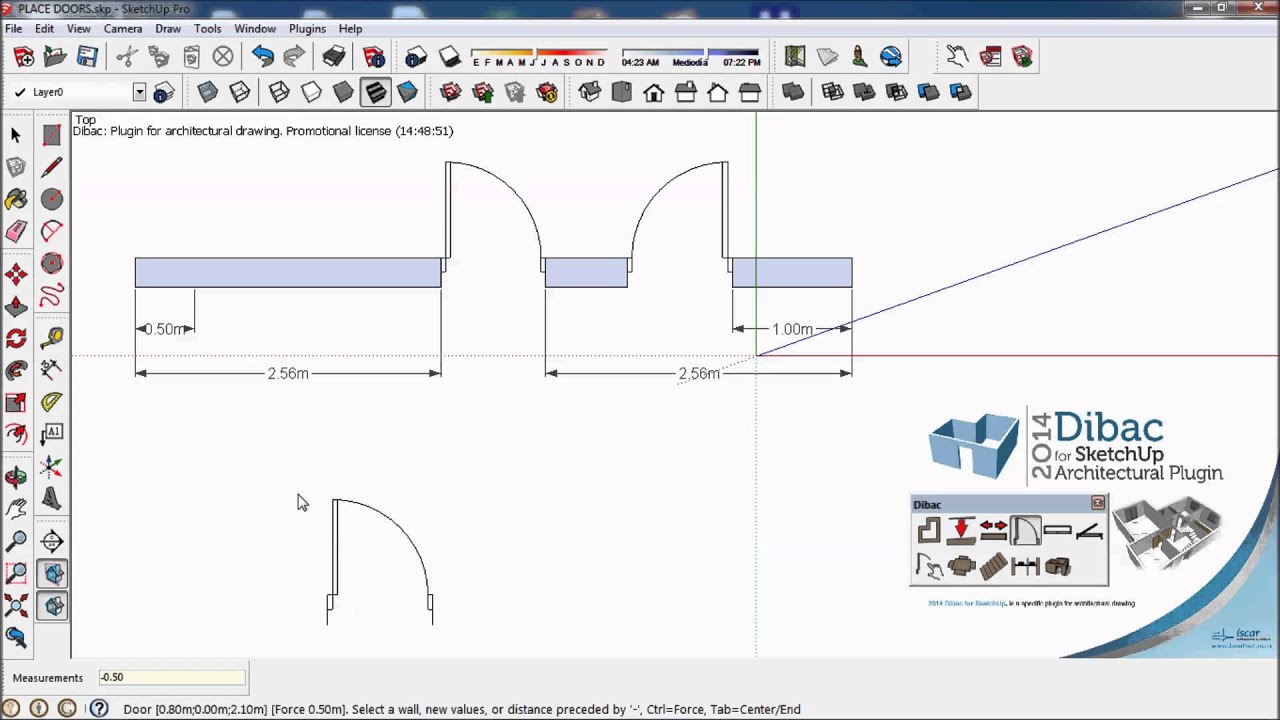Click the 0.50m dimension label
1280x720 pixels.
point(165,329)
